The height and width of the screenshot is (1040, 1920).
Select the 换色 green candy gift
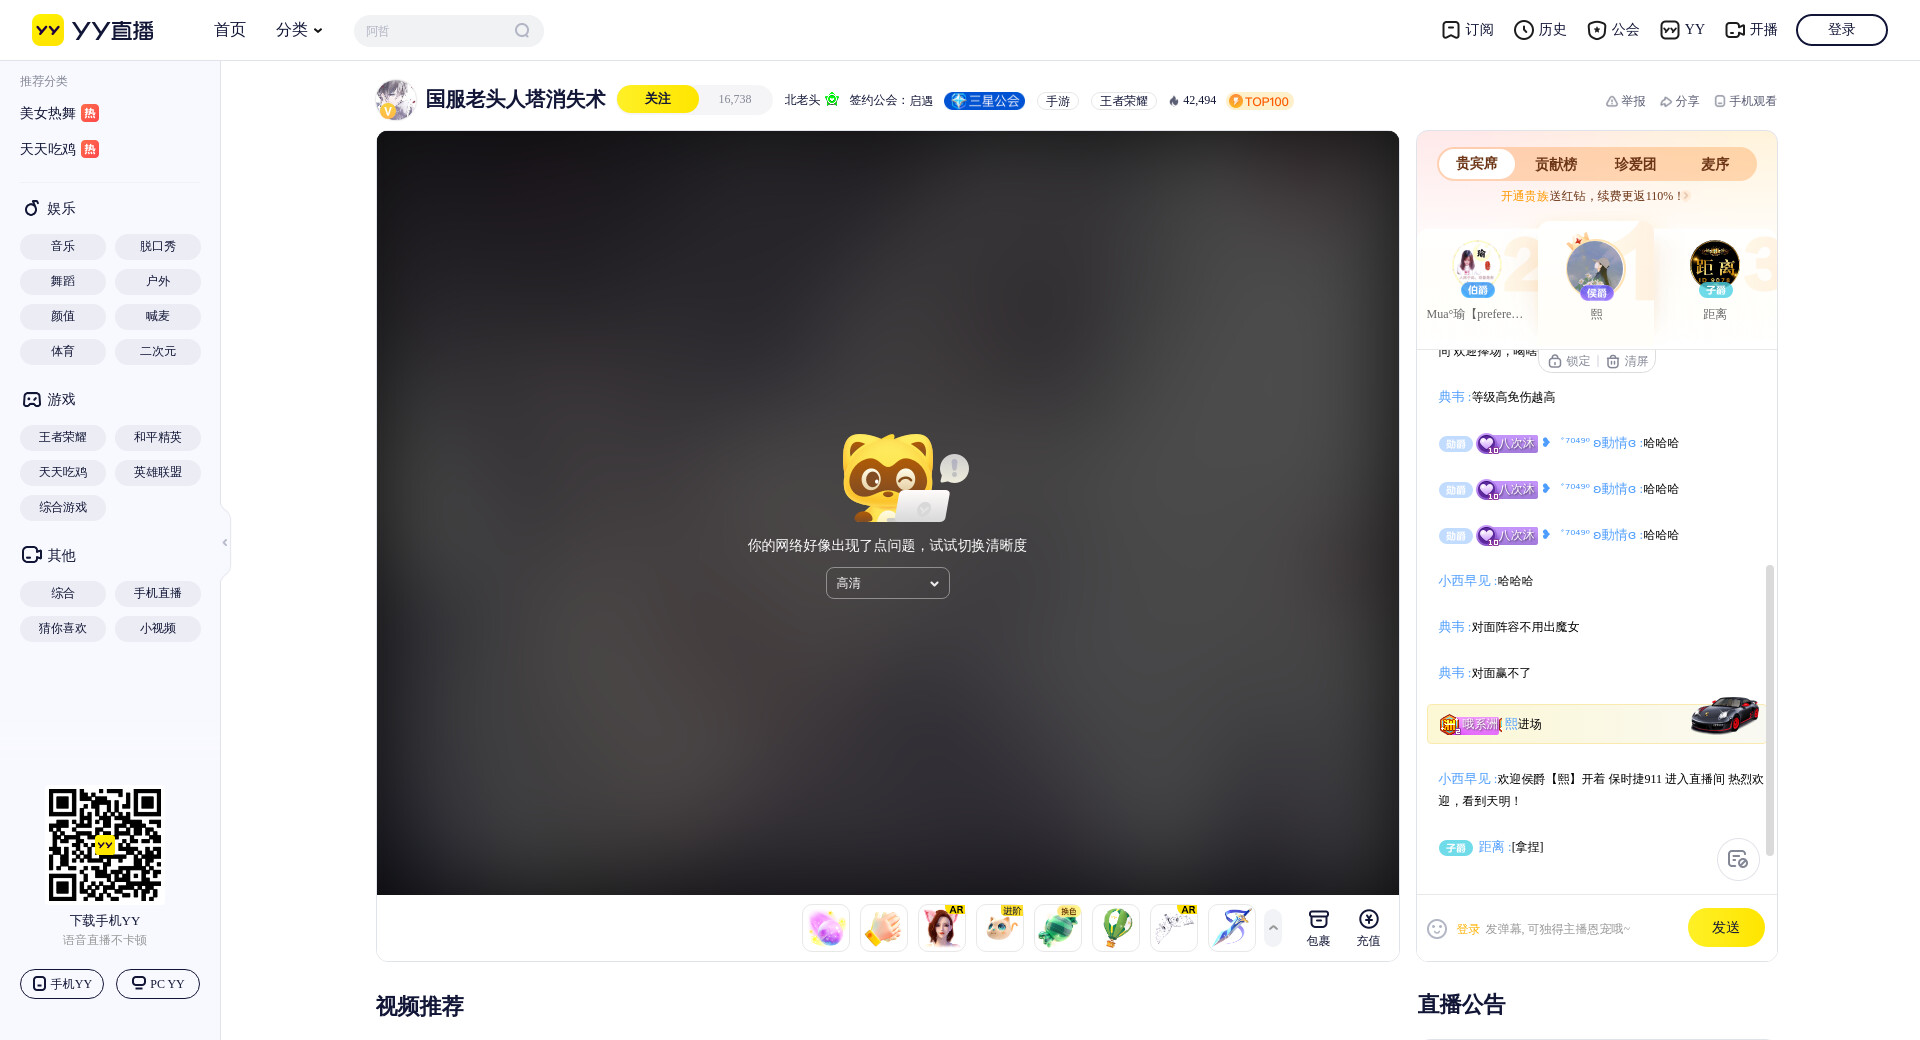(x=1058, y=928)
